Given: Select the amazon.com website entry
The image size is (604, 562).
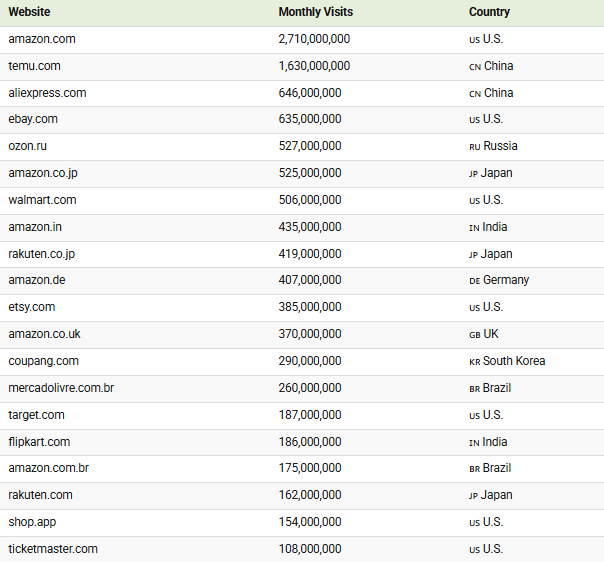Looking at the screenshot, I should (x=42, y=39).
